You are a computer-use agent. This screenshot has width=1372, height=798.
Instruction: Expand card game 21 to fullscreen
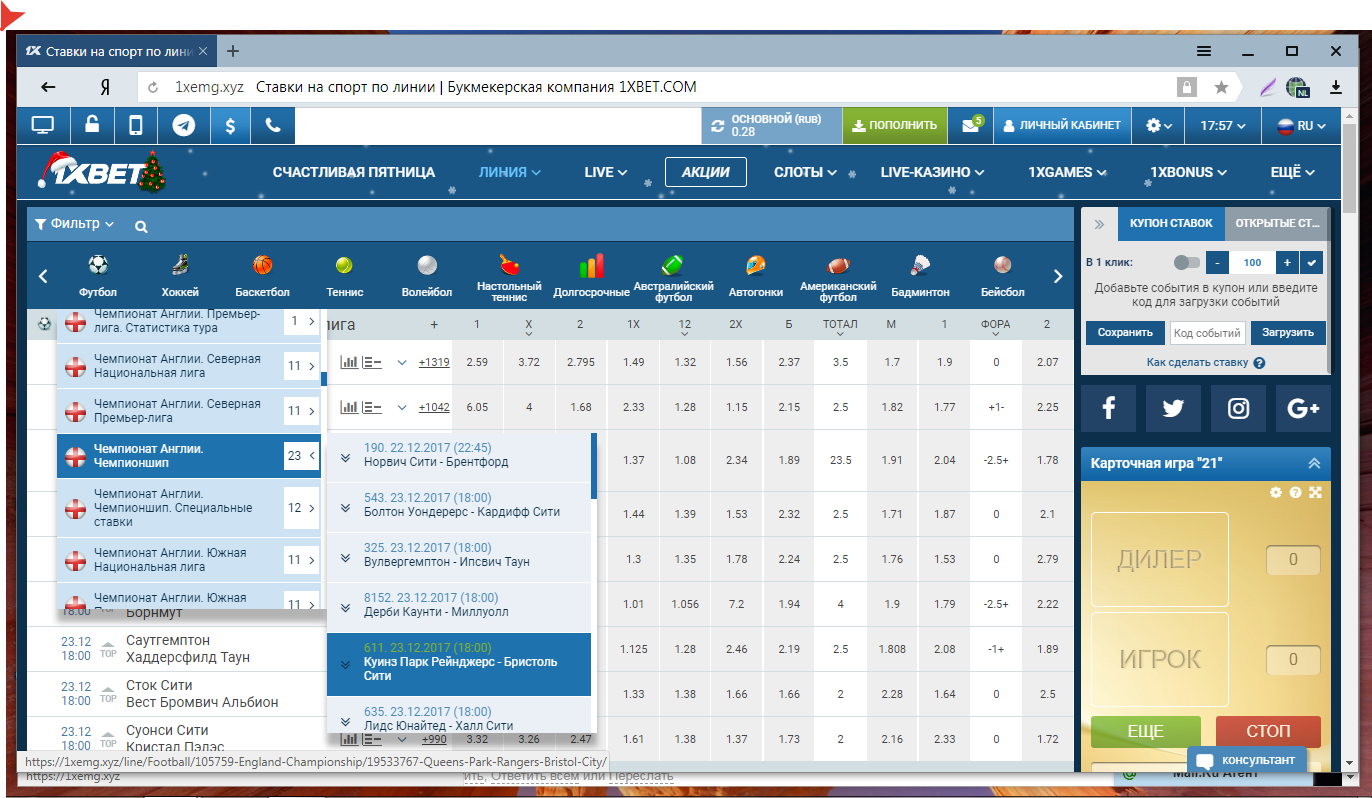point(1315,492)
